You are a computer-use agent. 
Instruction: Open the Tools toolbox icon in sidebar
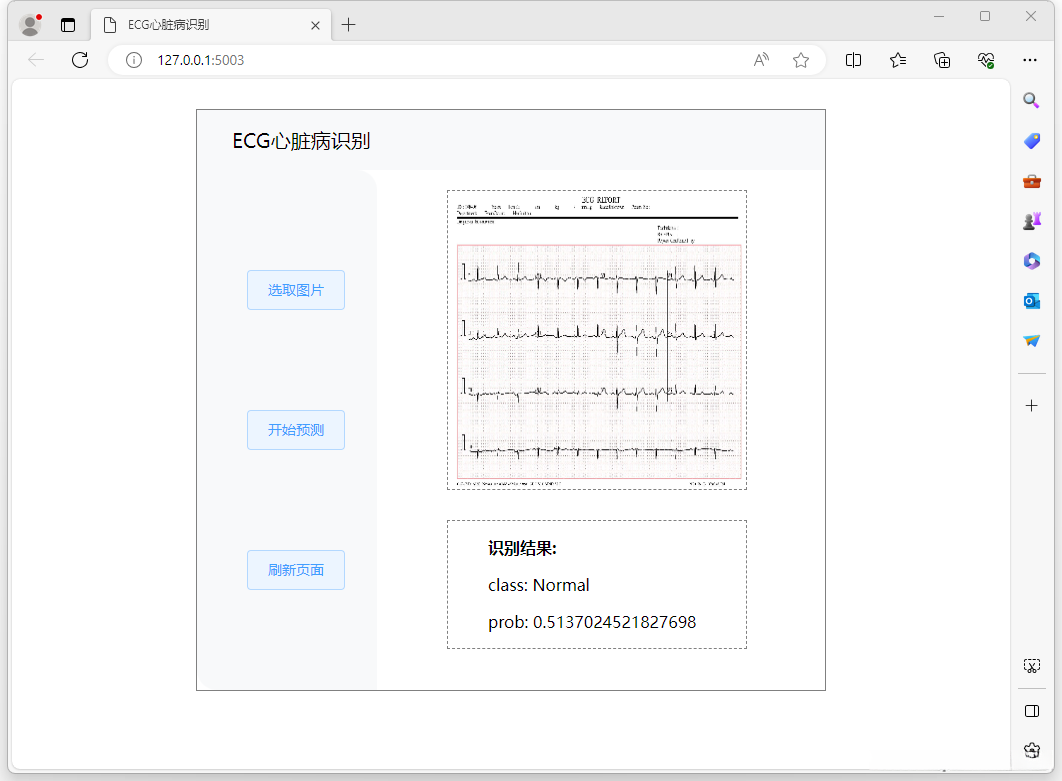pos(1031,180)
